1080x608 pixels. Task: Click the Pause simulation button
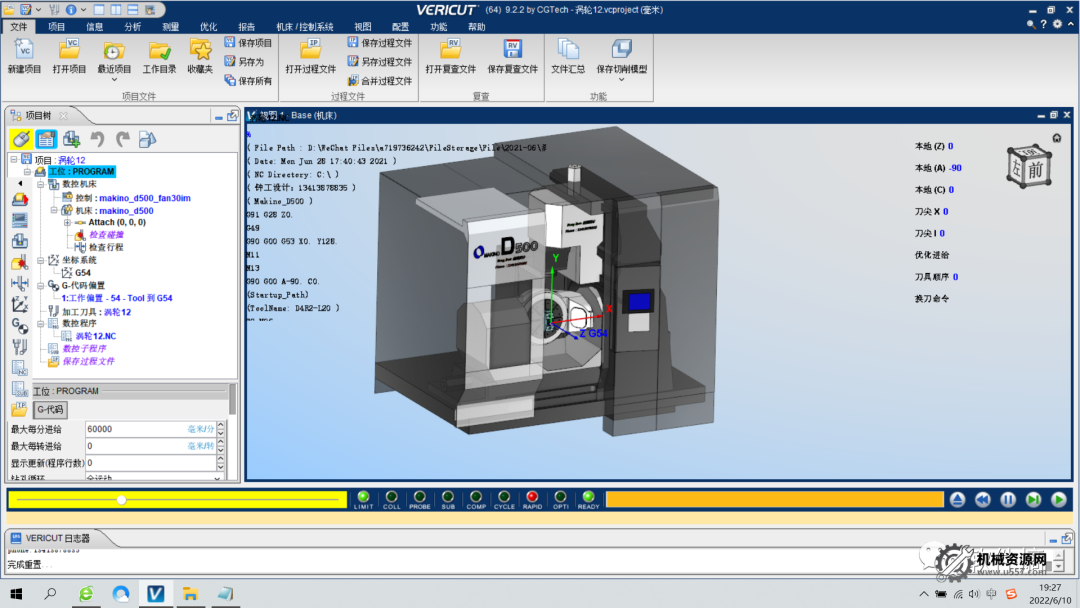pos(1008,499)
